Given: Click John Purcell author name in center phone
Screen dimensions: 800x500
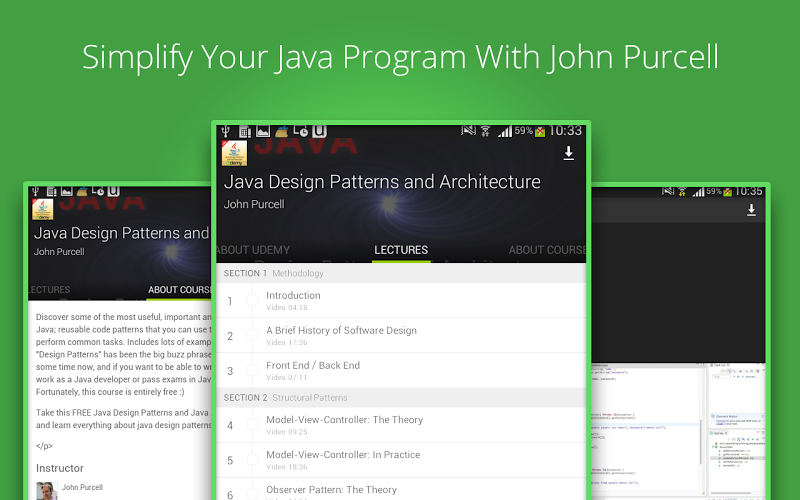Looking at the screenshot, I should (254, 204).
